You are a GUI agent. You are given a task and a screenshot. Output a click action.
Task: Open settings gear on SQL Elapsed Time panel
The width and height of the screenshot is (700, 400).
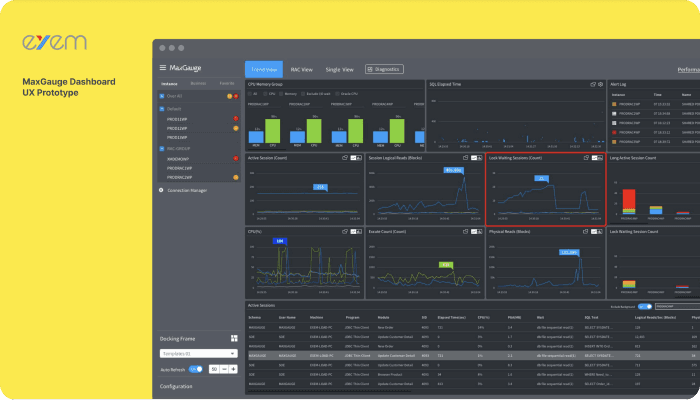599,86
